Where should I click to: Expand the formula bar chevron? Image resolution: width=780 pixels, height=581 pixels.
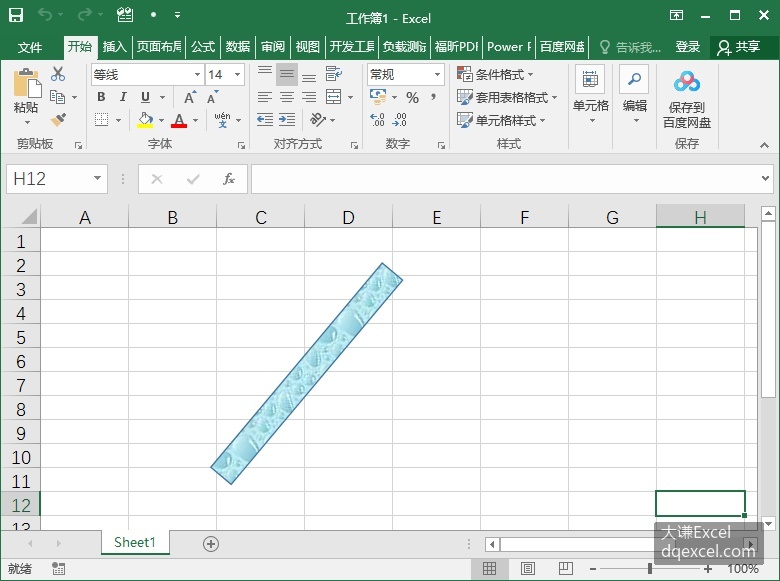pos(765,178)
